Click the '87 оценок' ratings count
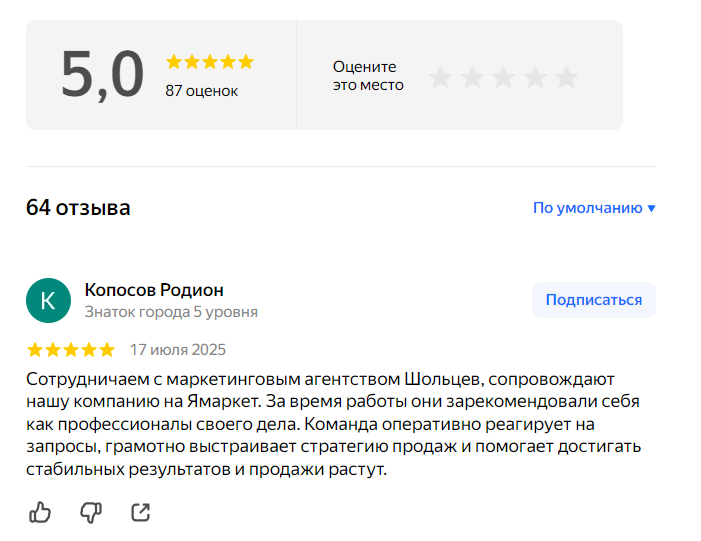The width and height of the screenshot is (701, 541). coord(201,91)
